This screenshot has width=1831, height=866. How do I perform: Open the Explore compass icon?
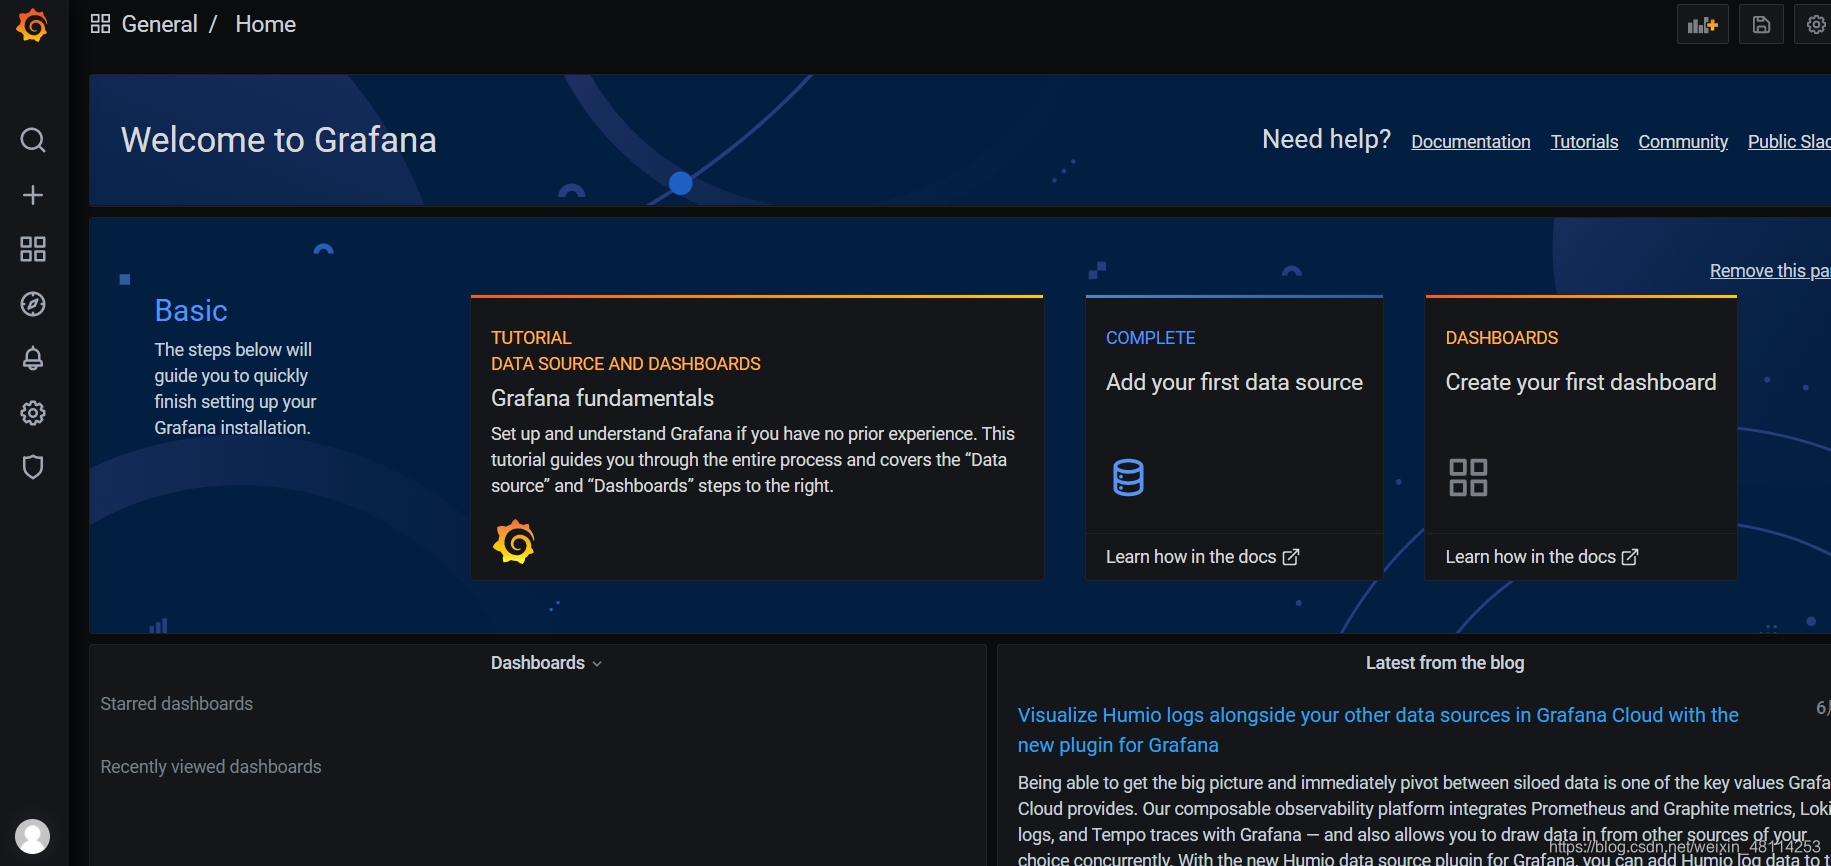point(33,304)
